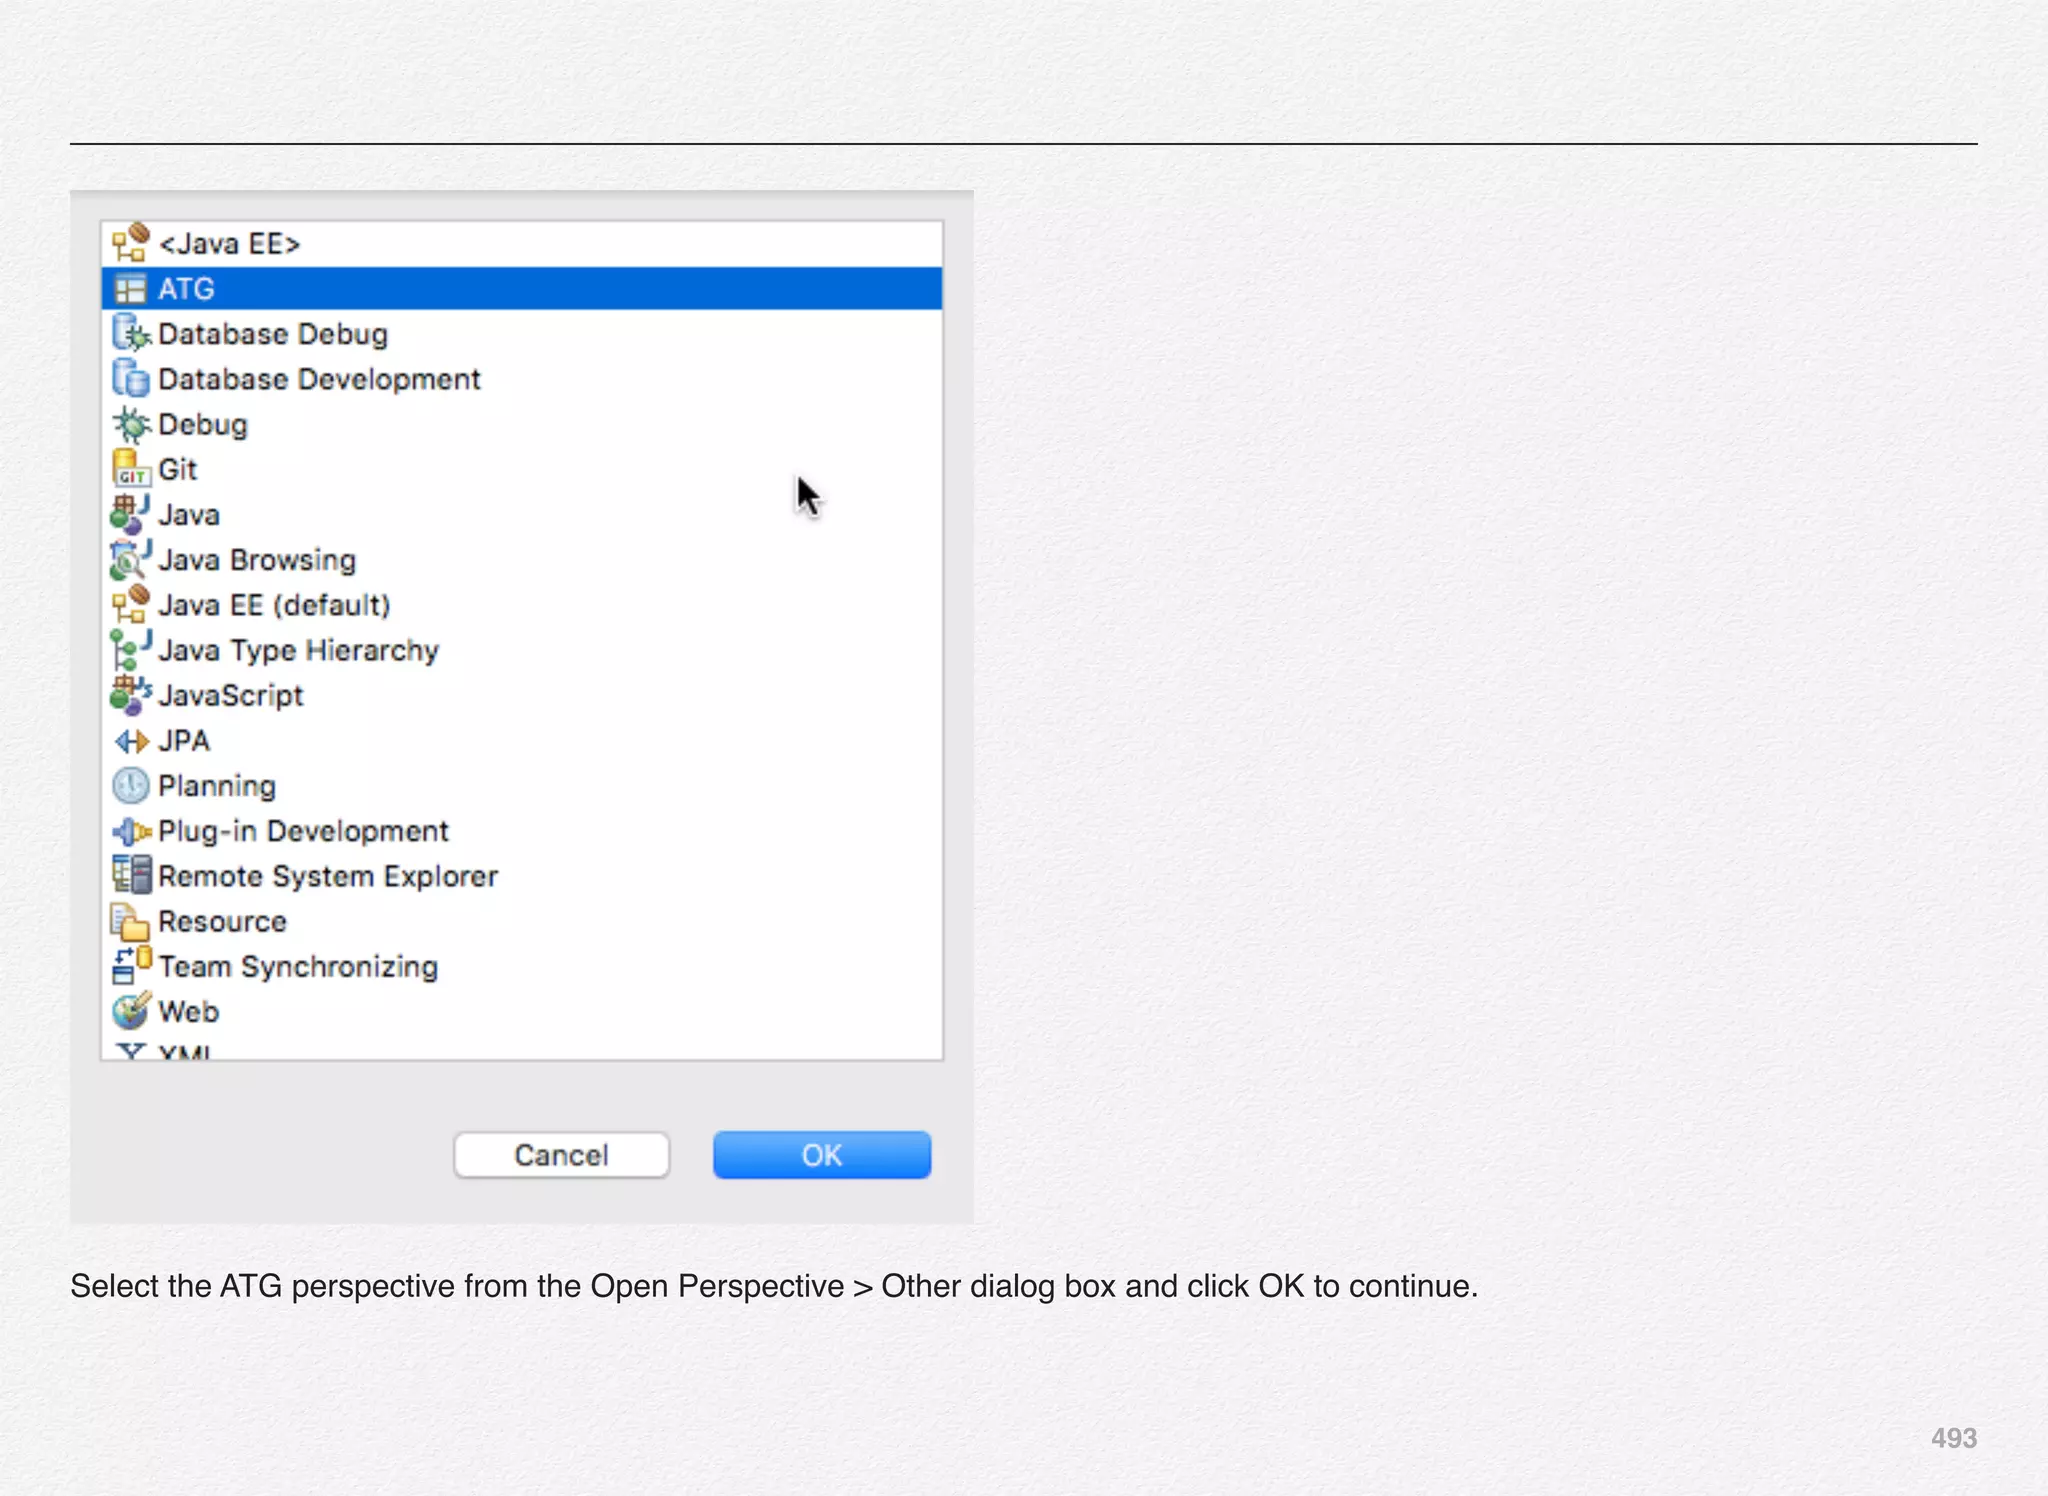Select Plug-in Development perspective
The width and height of the screenshot is (2048, 1496).
click(x=522, y=831)
